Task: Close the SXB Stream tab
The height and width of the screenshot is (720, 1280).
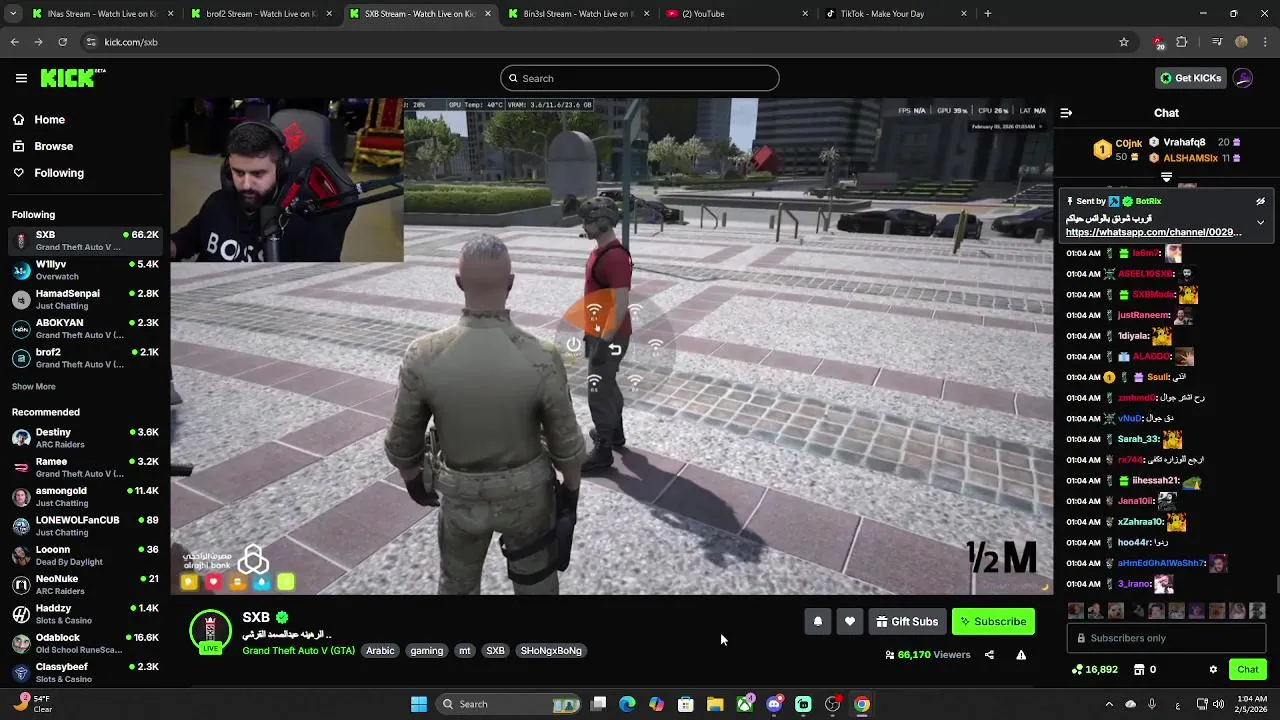Action: pos(488,14)
